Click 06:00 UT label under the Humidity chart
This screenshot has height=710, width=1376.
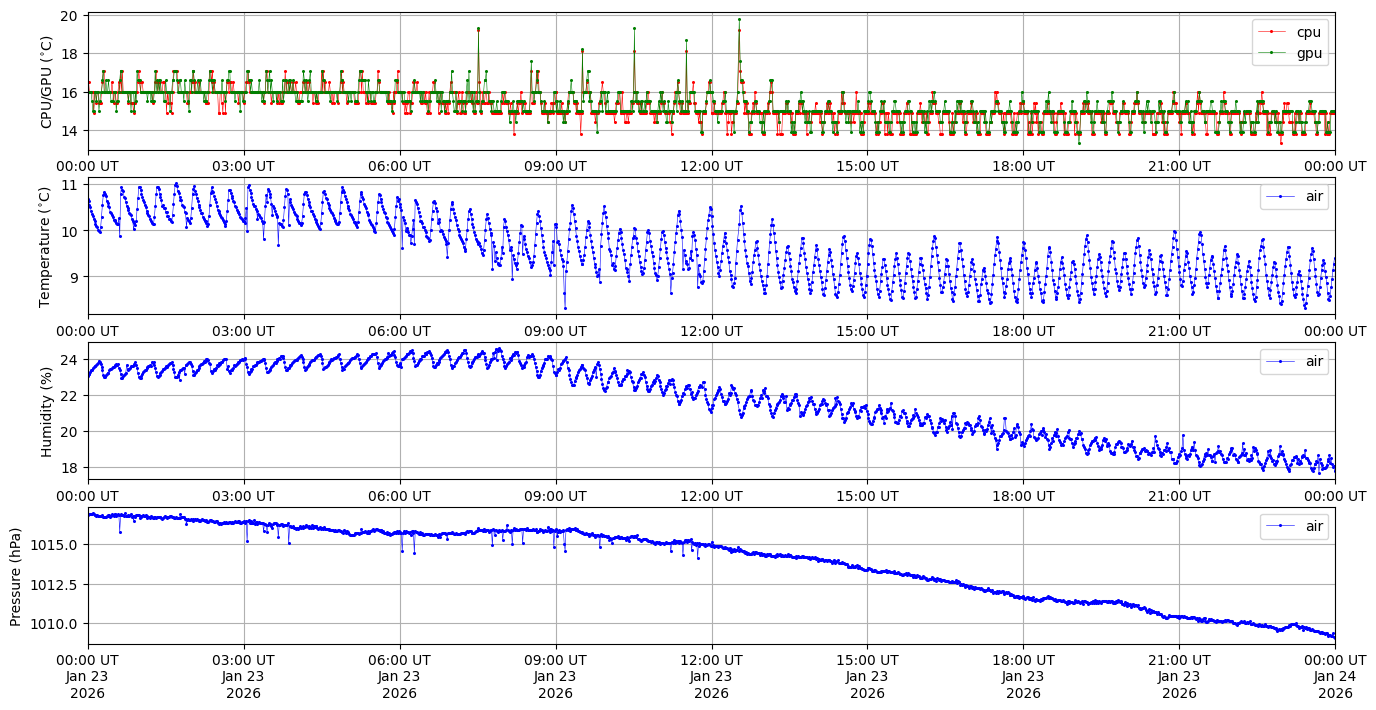400,496
